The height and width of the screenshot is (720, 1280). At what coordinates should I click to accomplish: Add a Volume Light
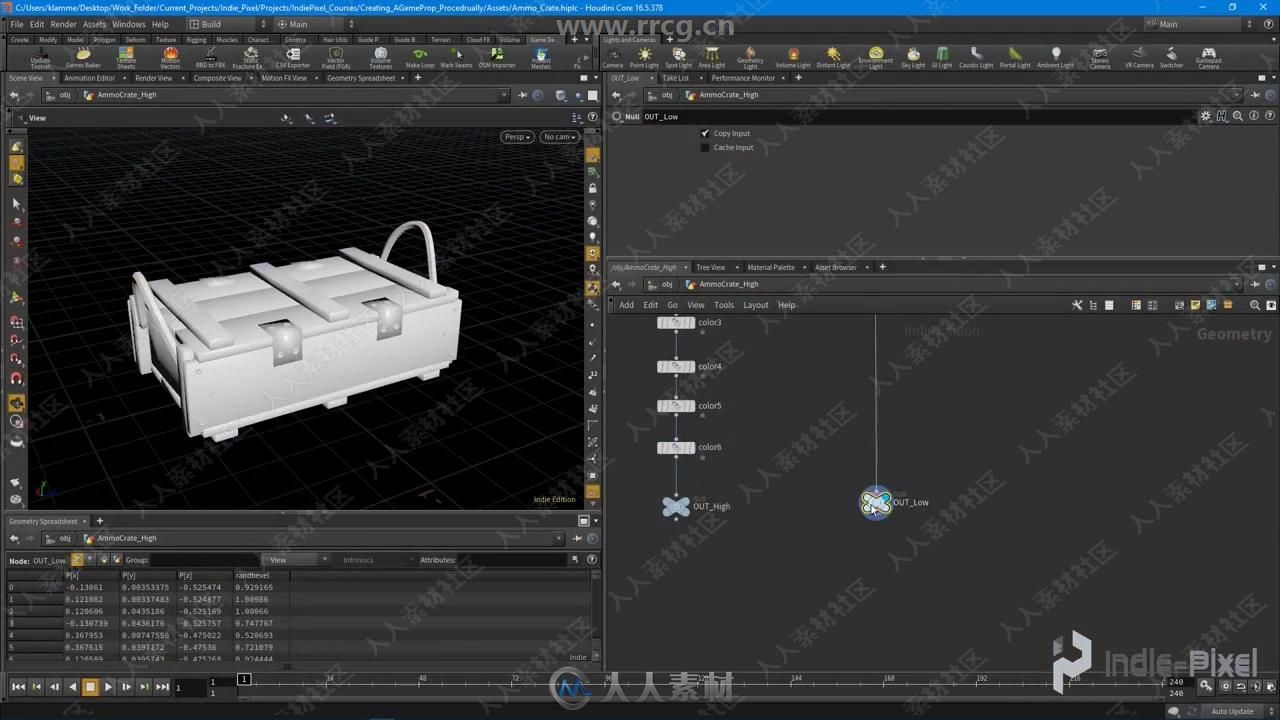793,58
